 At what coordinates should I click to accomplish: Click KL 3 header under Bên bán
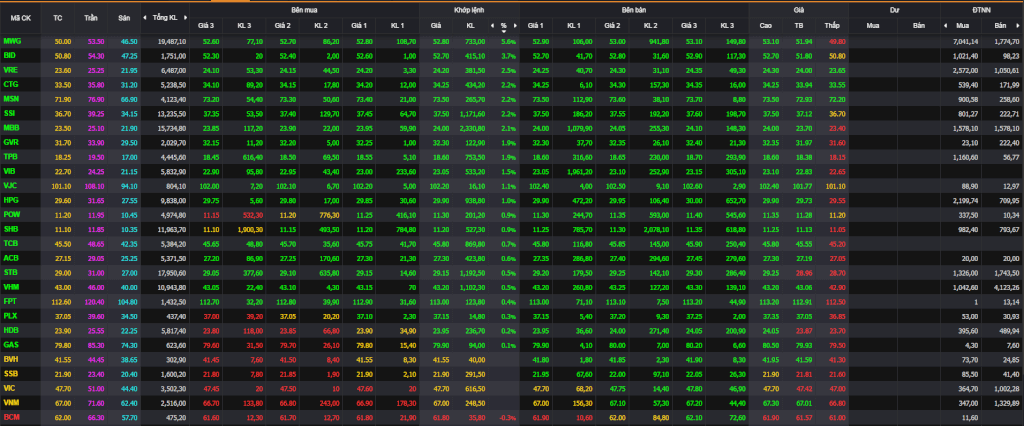click(x=728, y=25)
